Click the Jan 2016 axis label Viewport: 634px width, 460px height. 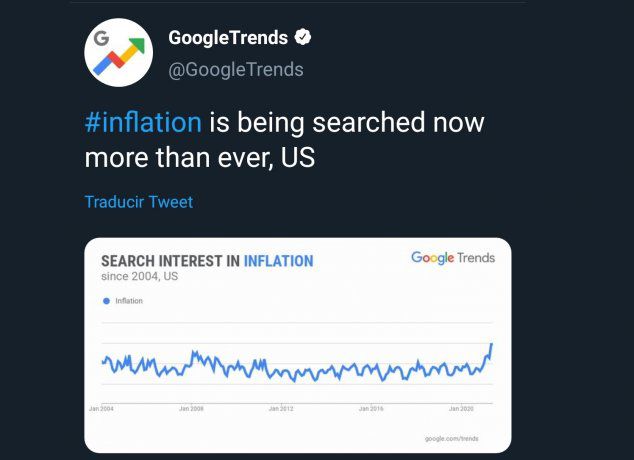click(x=371, y=409)
